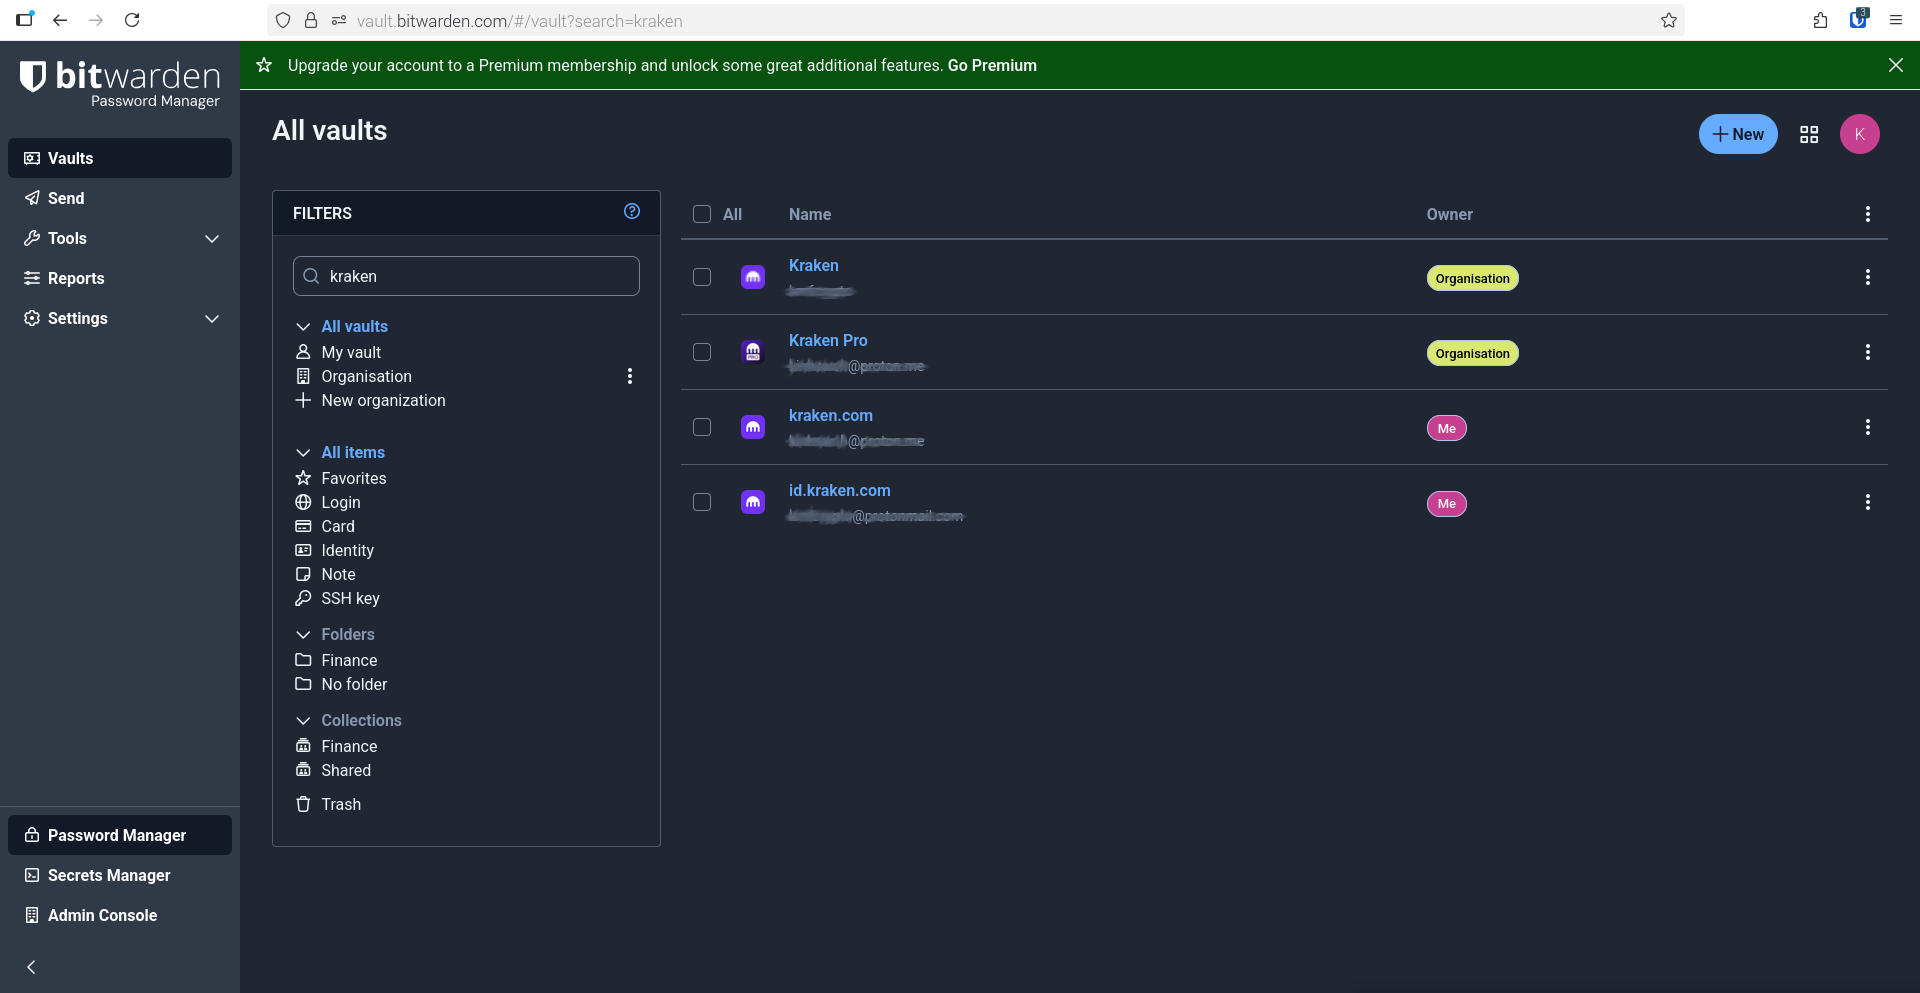Show items in Trash
The height and width of the screenshot is (993, 1920).
(341, 804)
